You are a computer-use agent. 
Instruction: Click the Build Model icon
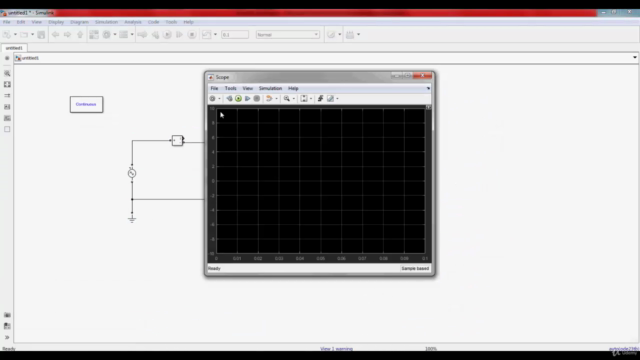[350, 35]
